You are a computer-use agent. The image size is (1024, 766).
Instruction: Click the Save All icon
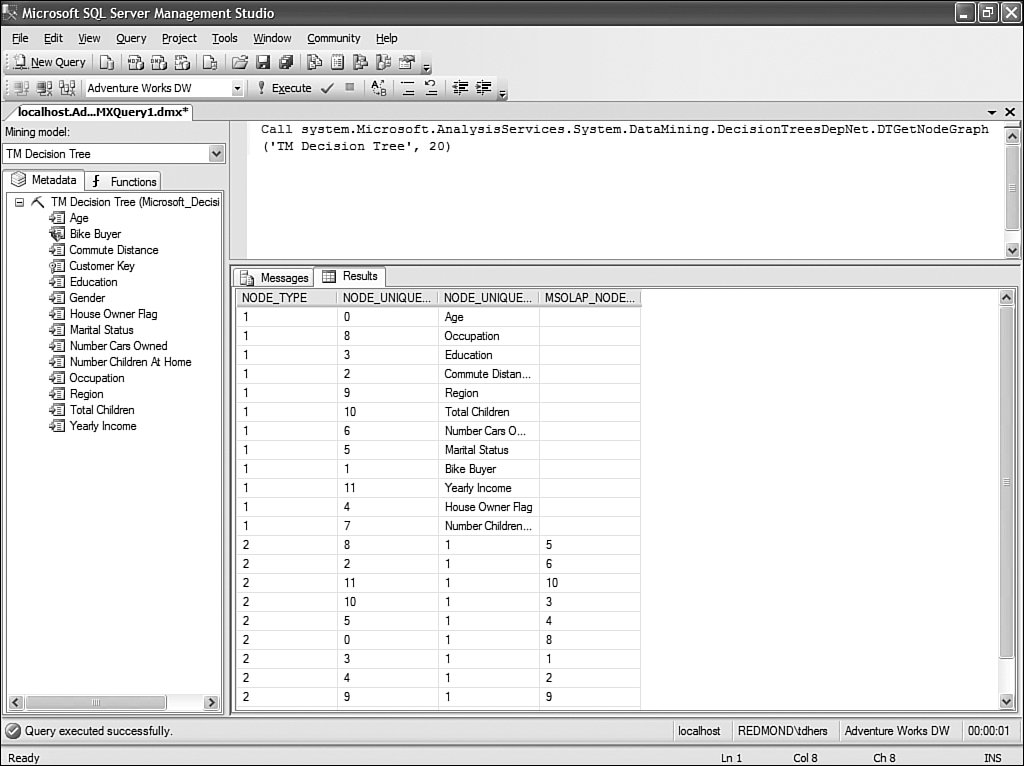284,62
